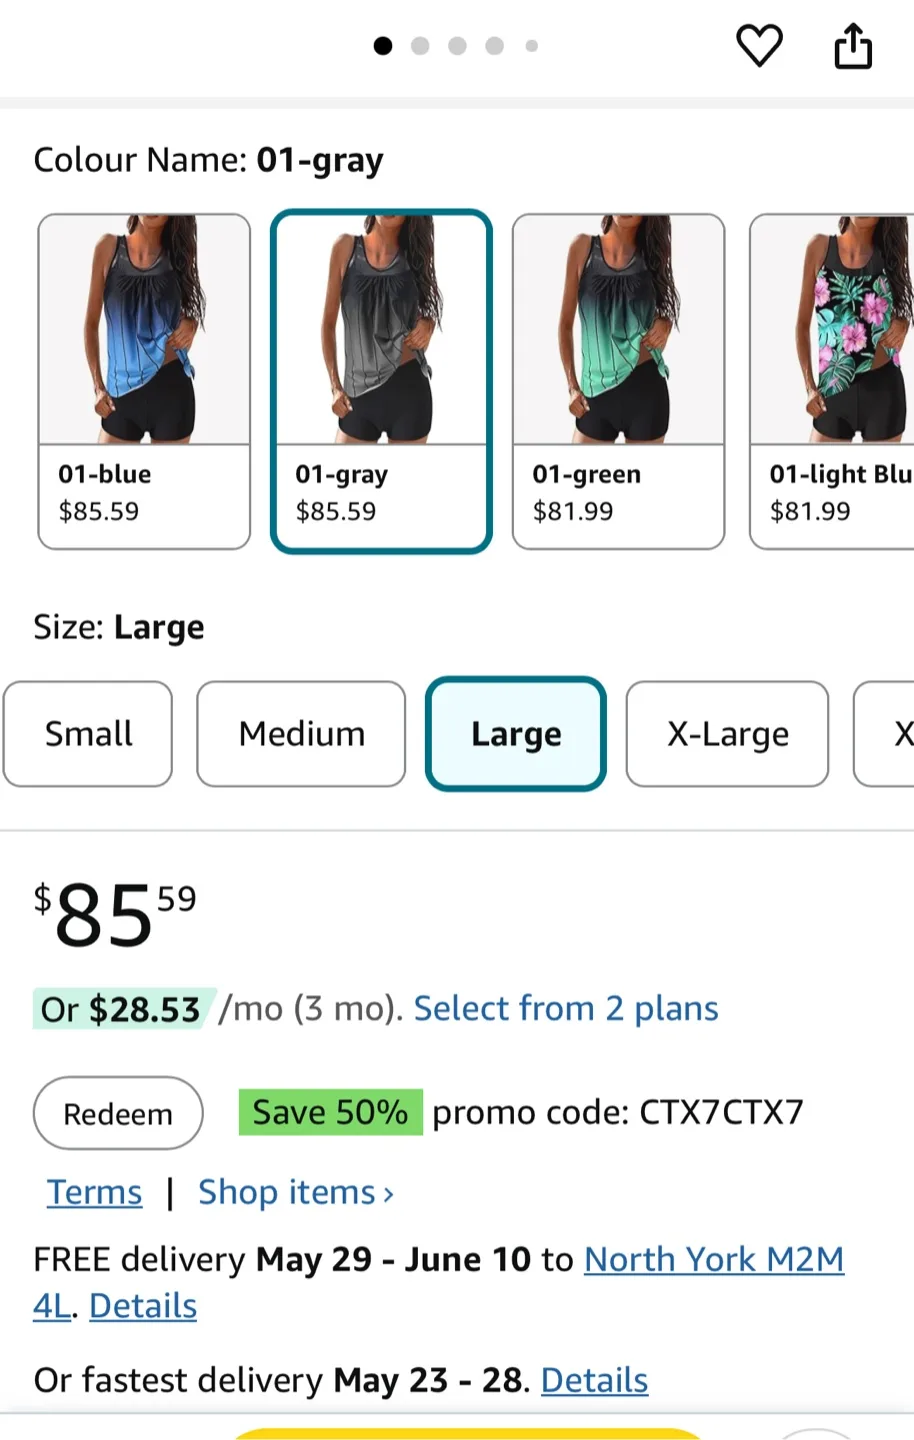Add item to wishlist with heart icon
The image size is (914, 1440).
coord(760,45)
